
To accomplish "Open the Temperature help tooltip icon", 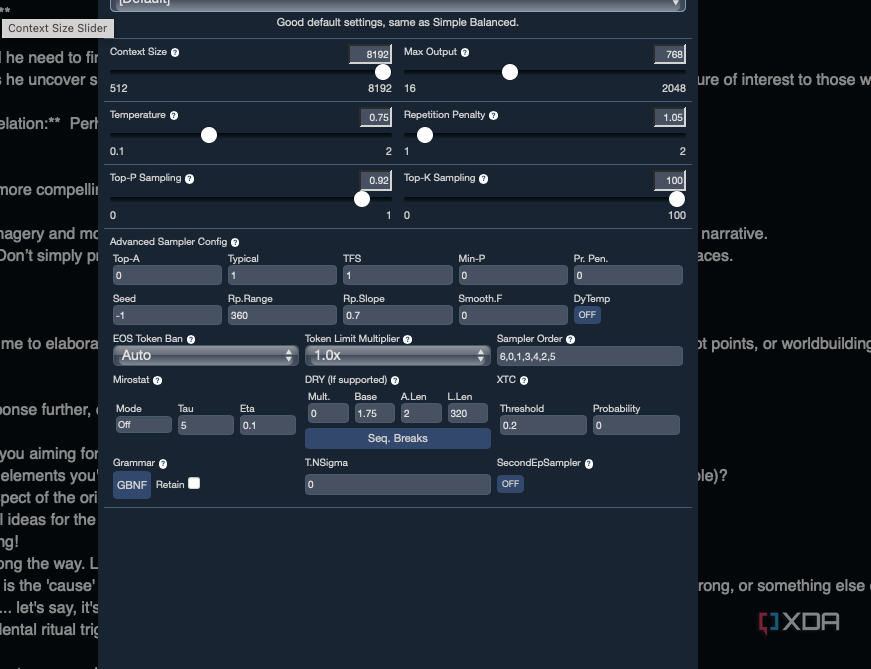I will pyautogui.click(x=174, y=116).
